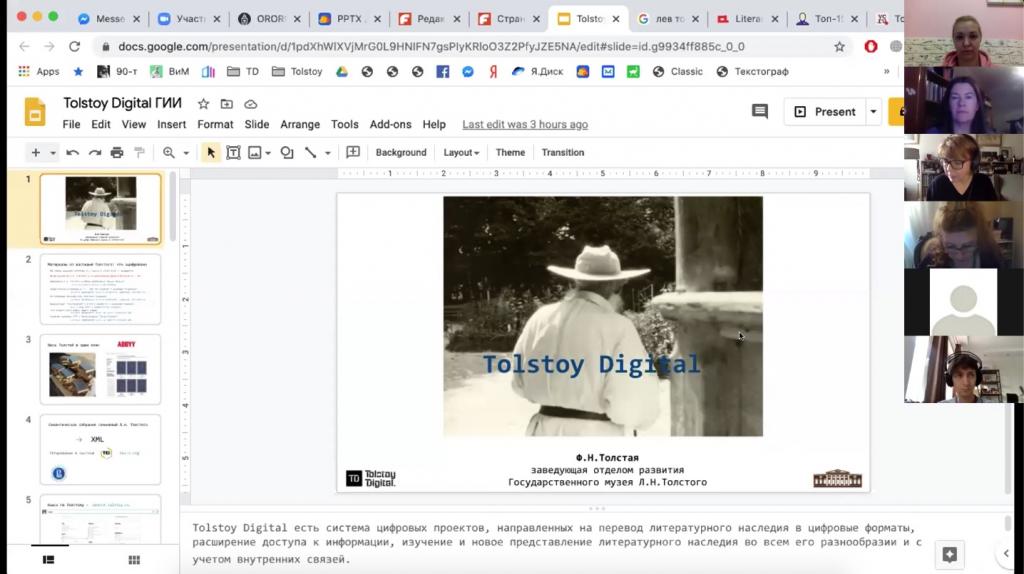Switch to filmstrip view
The width and height of the screenshot is (1024, 574).
48,560
